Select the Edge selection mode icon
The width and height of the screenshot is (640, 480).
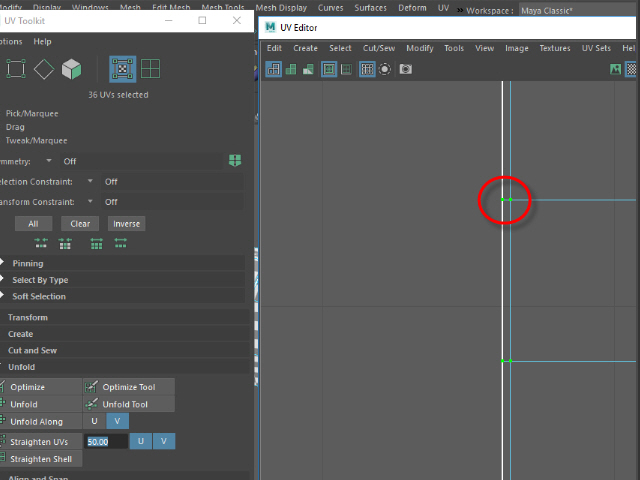[x=44, y=69]
